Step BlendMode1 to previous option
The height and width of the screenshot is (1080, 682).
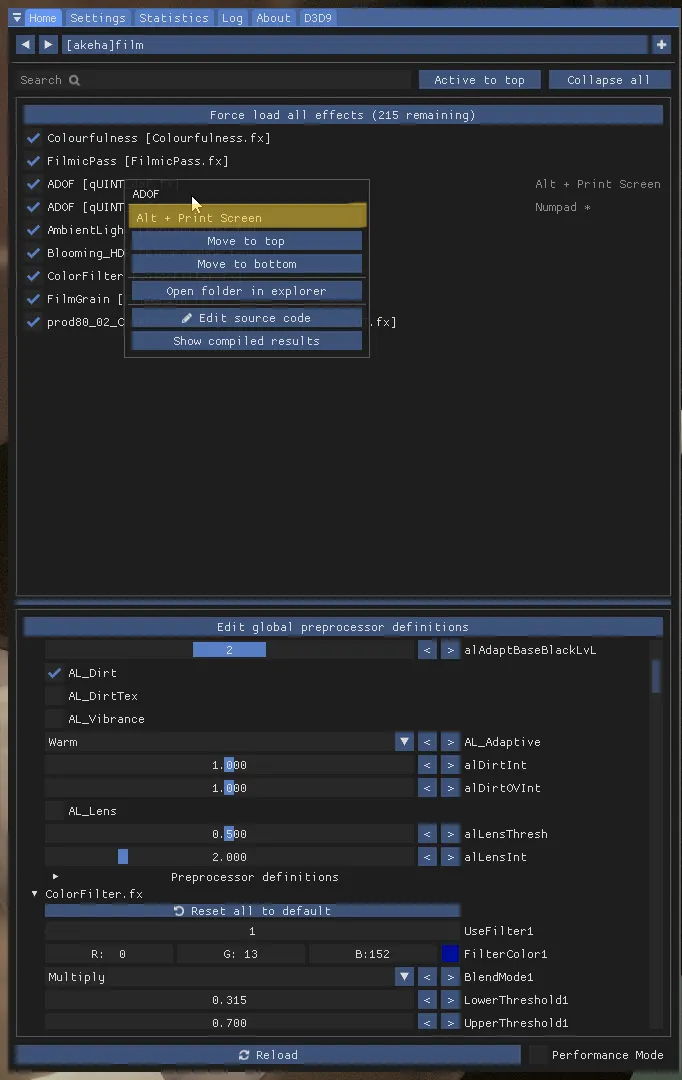tap(427, 977)
